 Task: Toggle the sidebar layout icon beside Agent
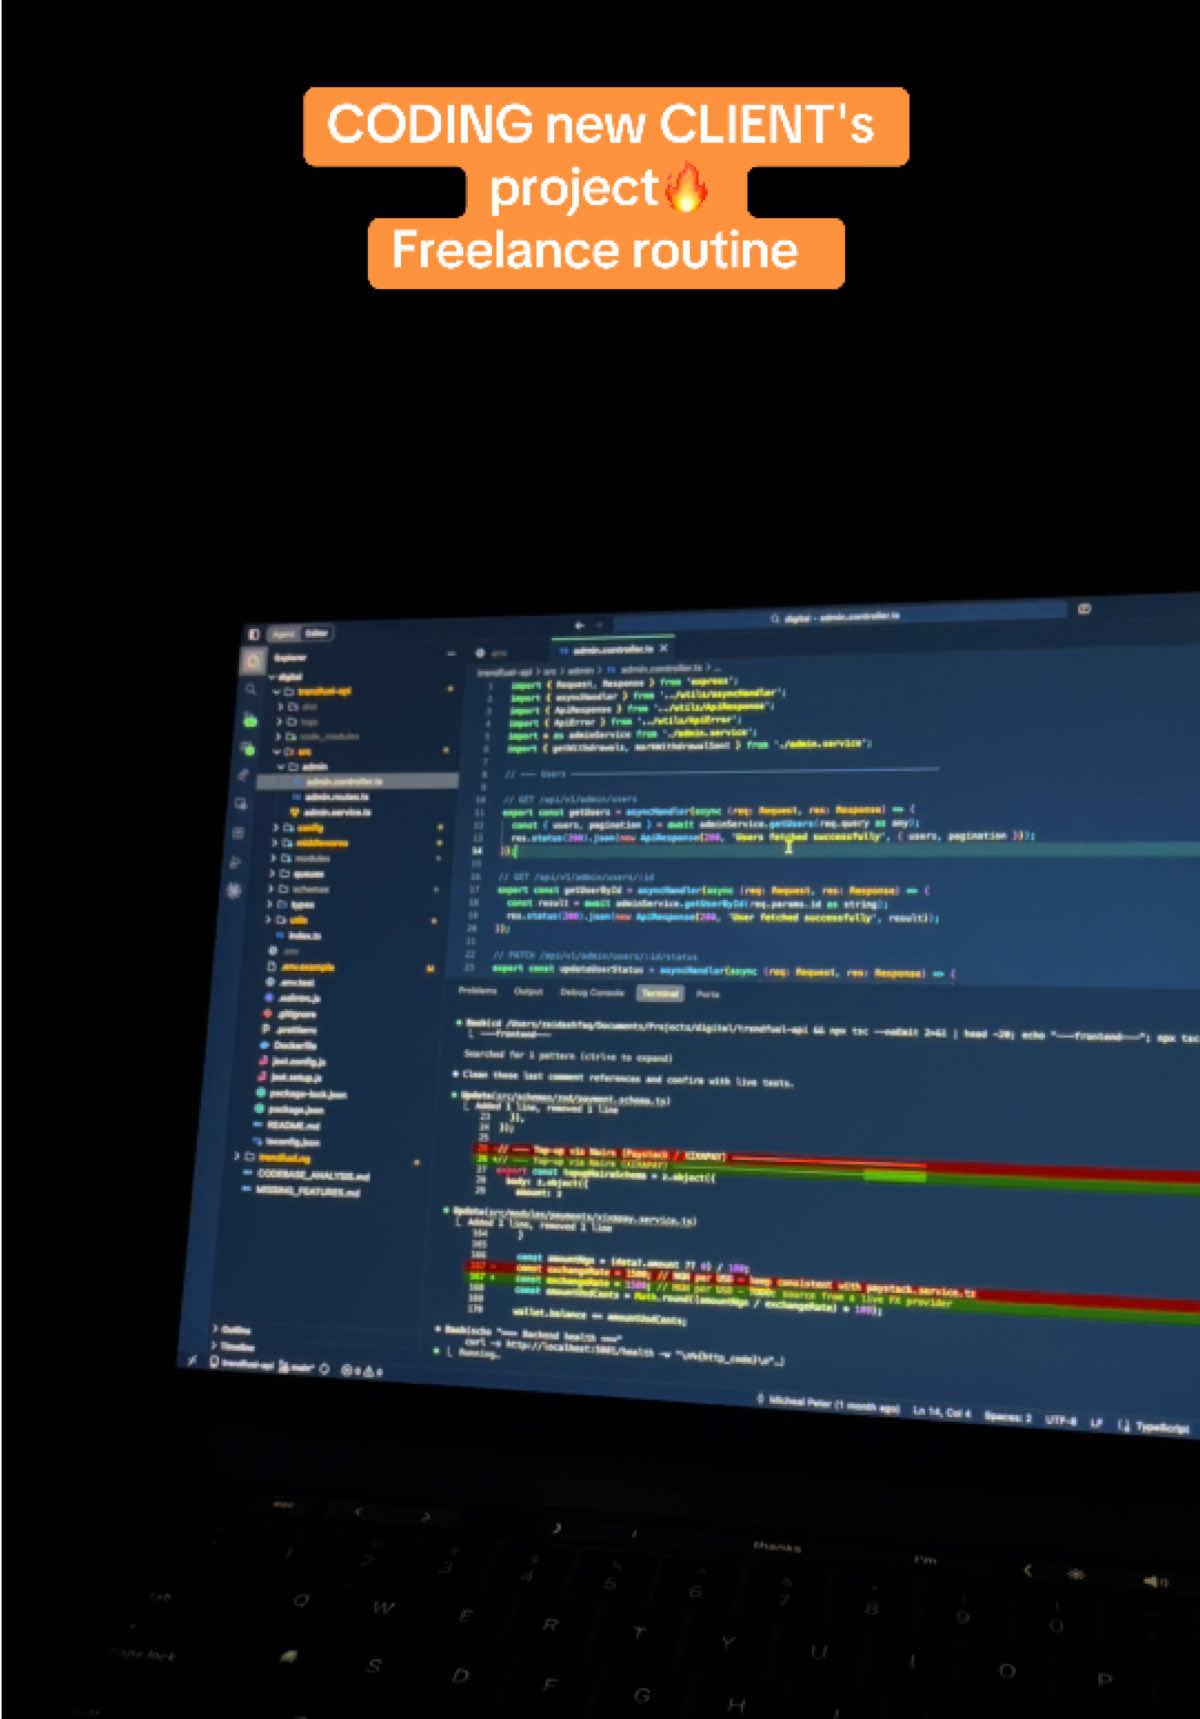(254, 634)
